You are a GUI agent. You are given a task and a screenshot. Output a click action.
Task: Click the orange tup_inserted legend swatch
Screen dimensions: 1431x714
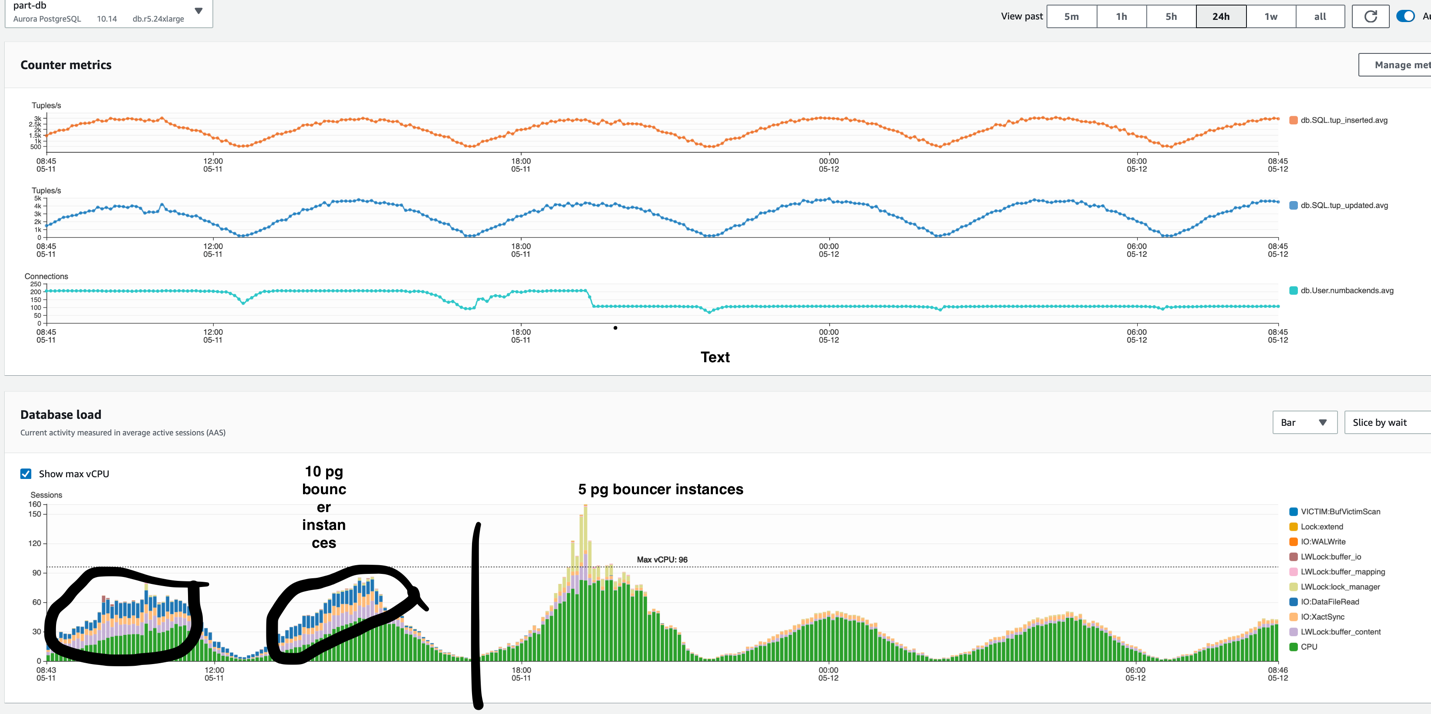pos(1293,120)
